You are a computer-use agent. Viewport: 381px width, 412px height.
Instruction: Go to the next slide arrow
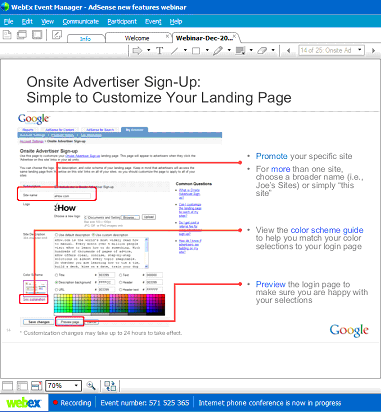click(x=373, y=50)
